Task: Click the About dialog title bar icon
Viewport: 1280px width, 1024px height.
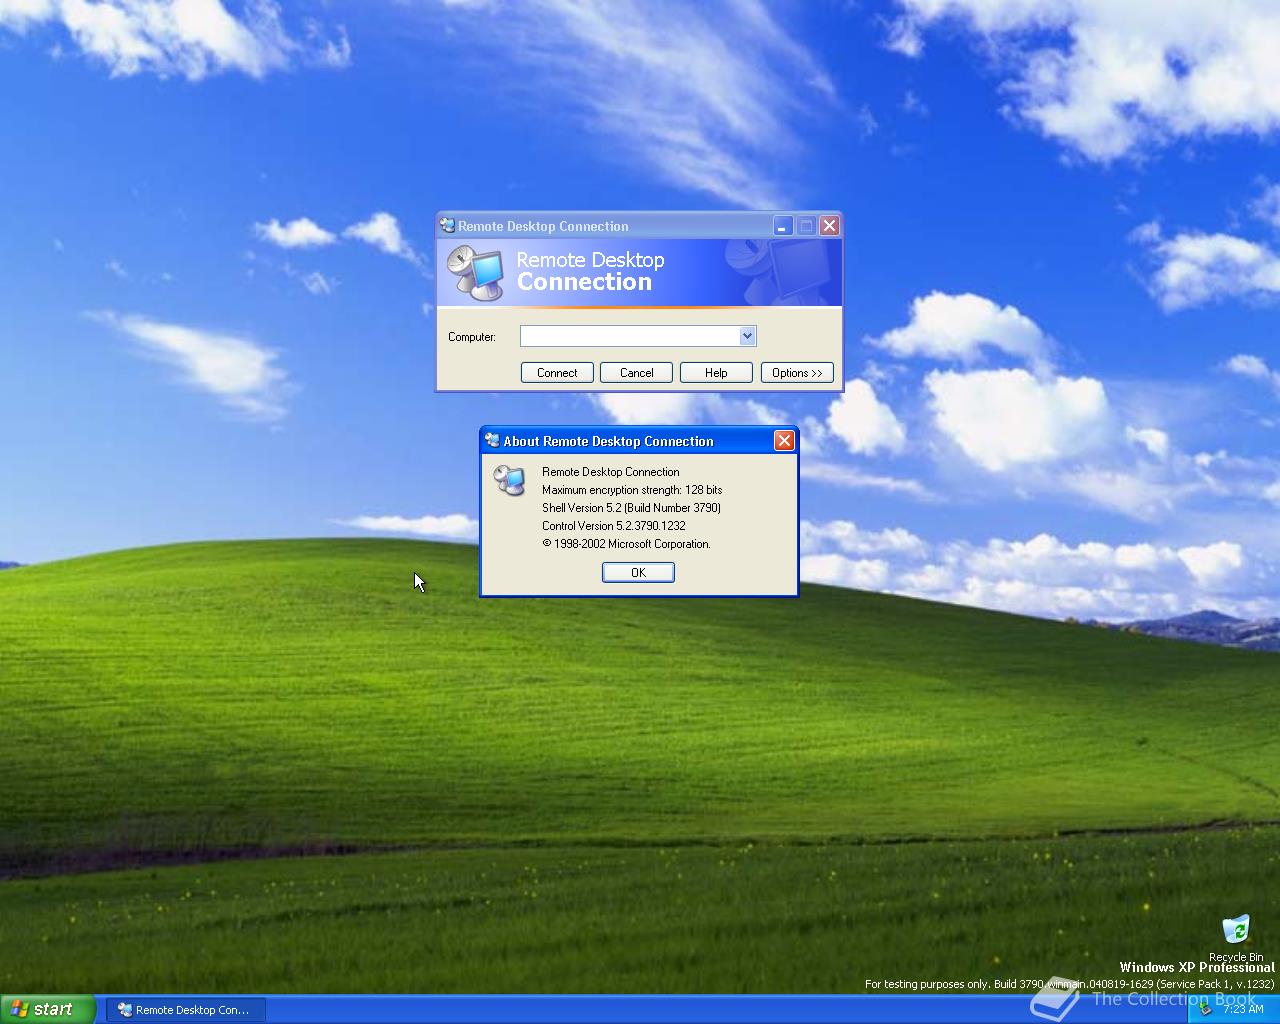Action: [x=492, y=440]
